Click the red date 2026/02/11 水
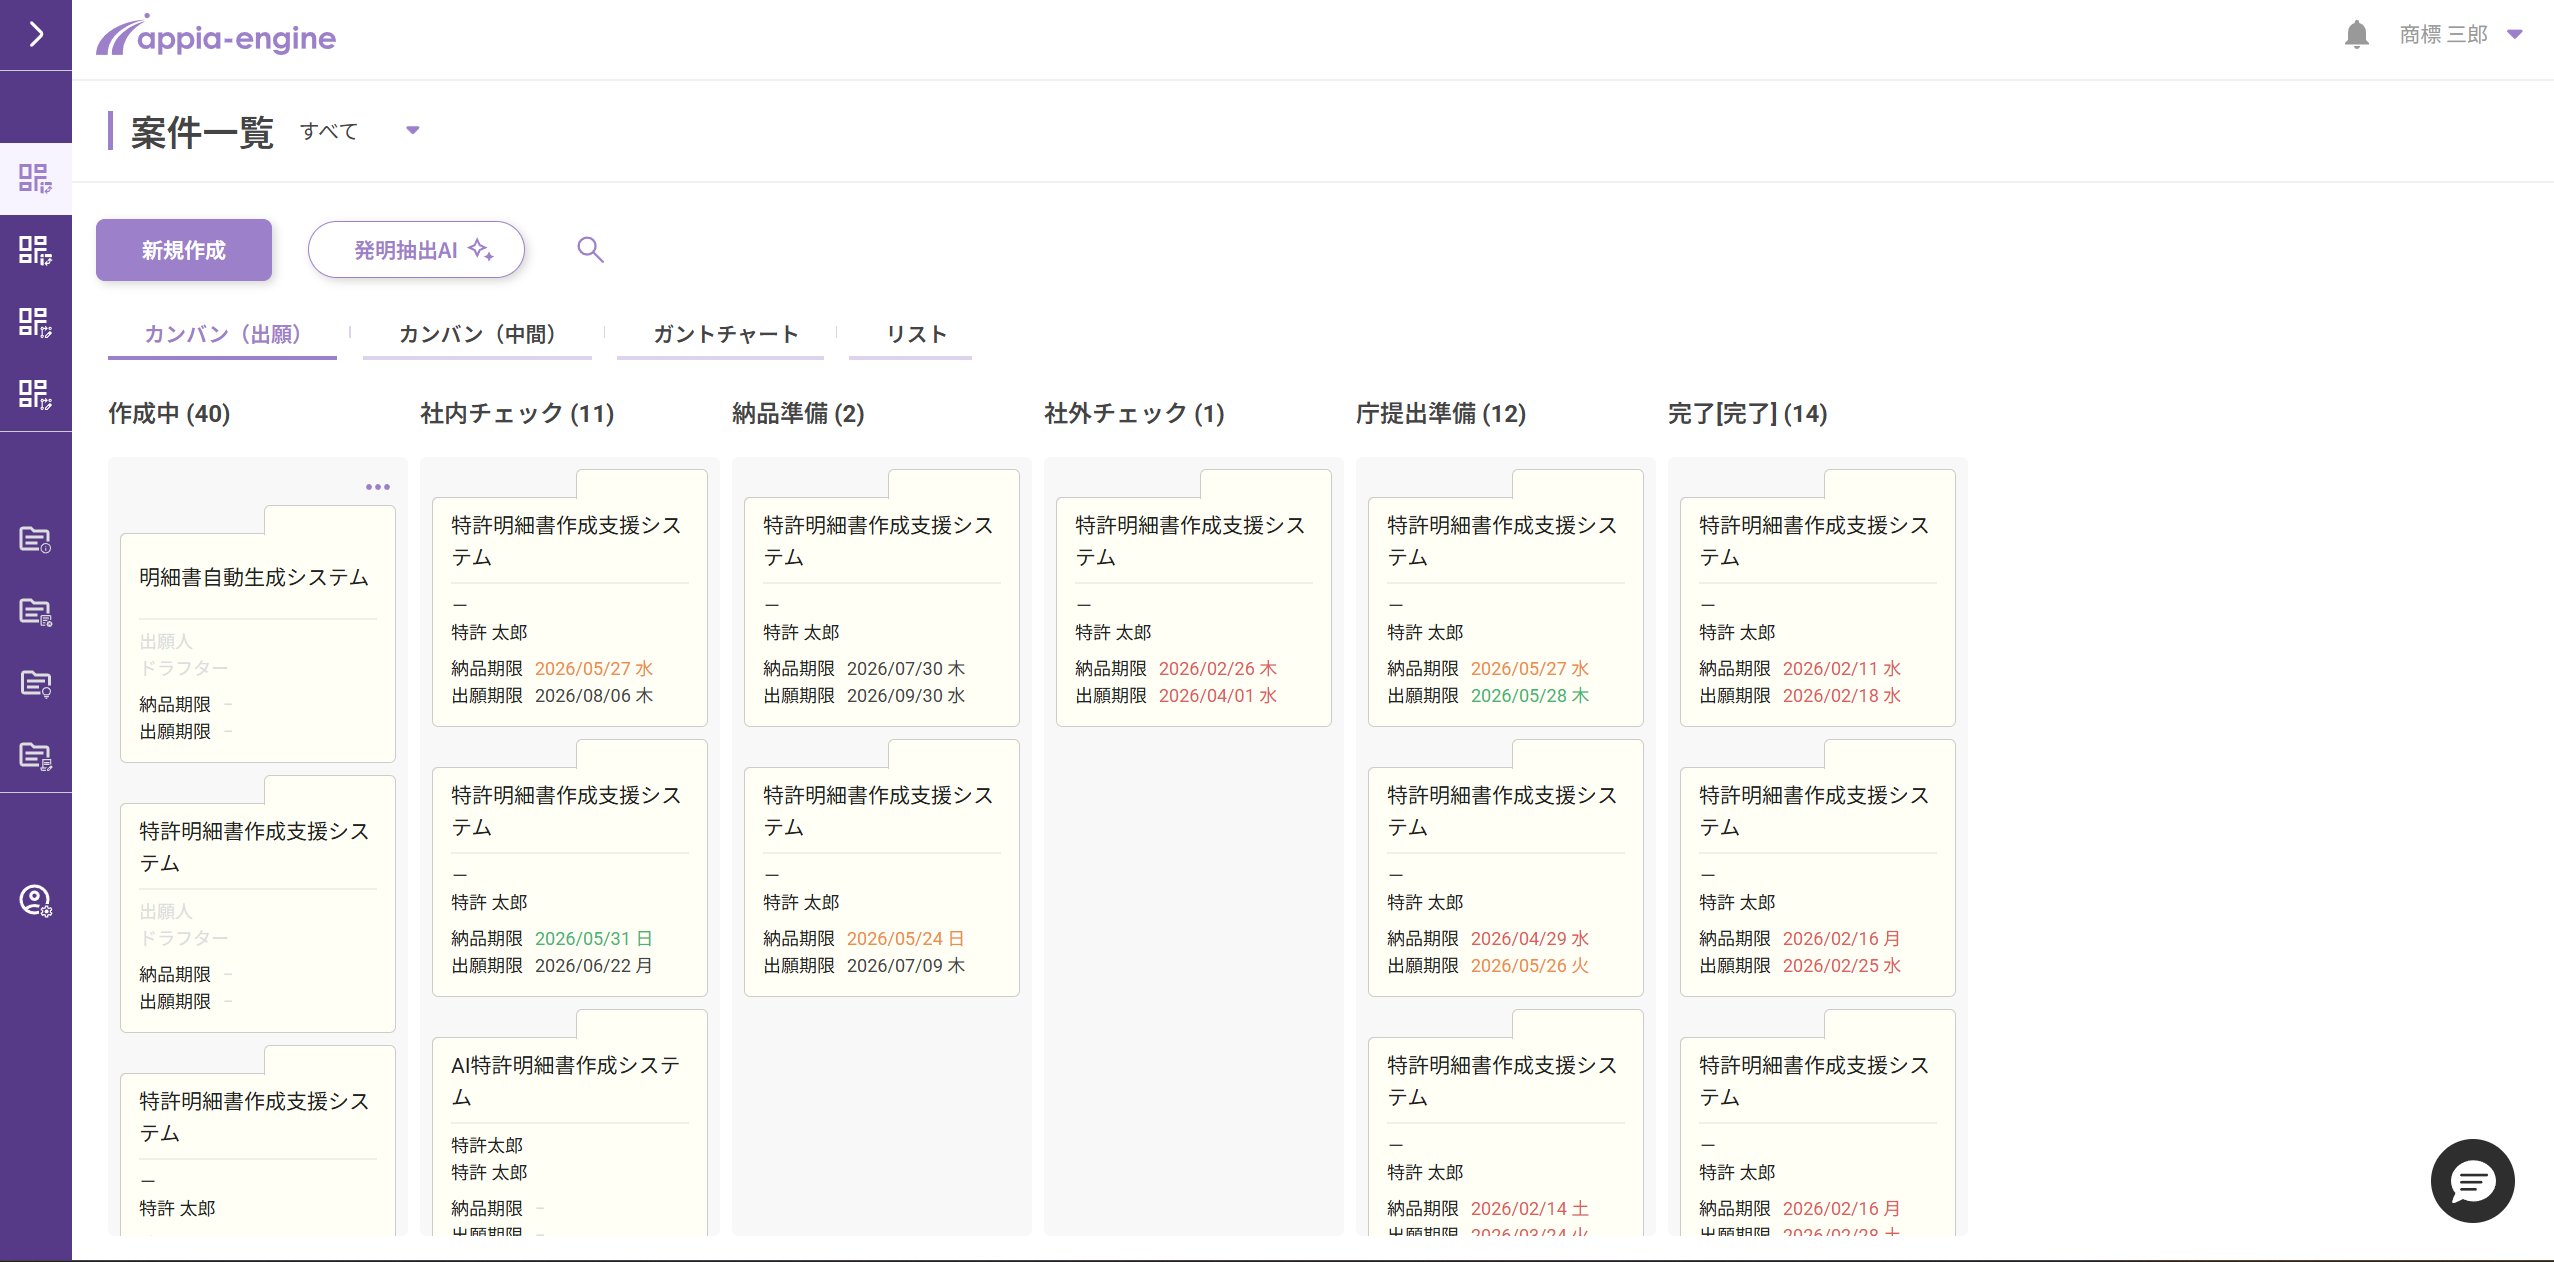2554x1262 pixels. (x=1842, y=669)
